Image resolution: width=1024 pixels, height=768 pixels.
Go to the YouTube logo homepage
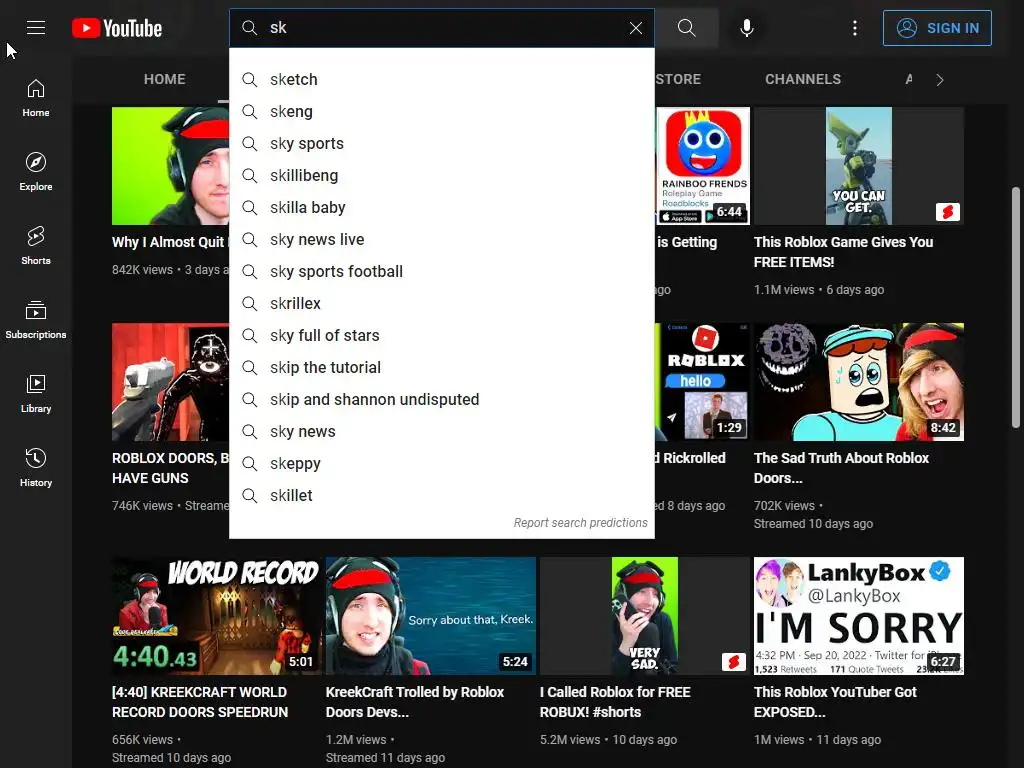click(117, 28)
